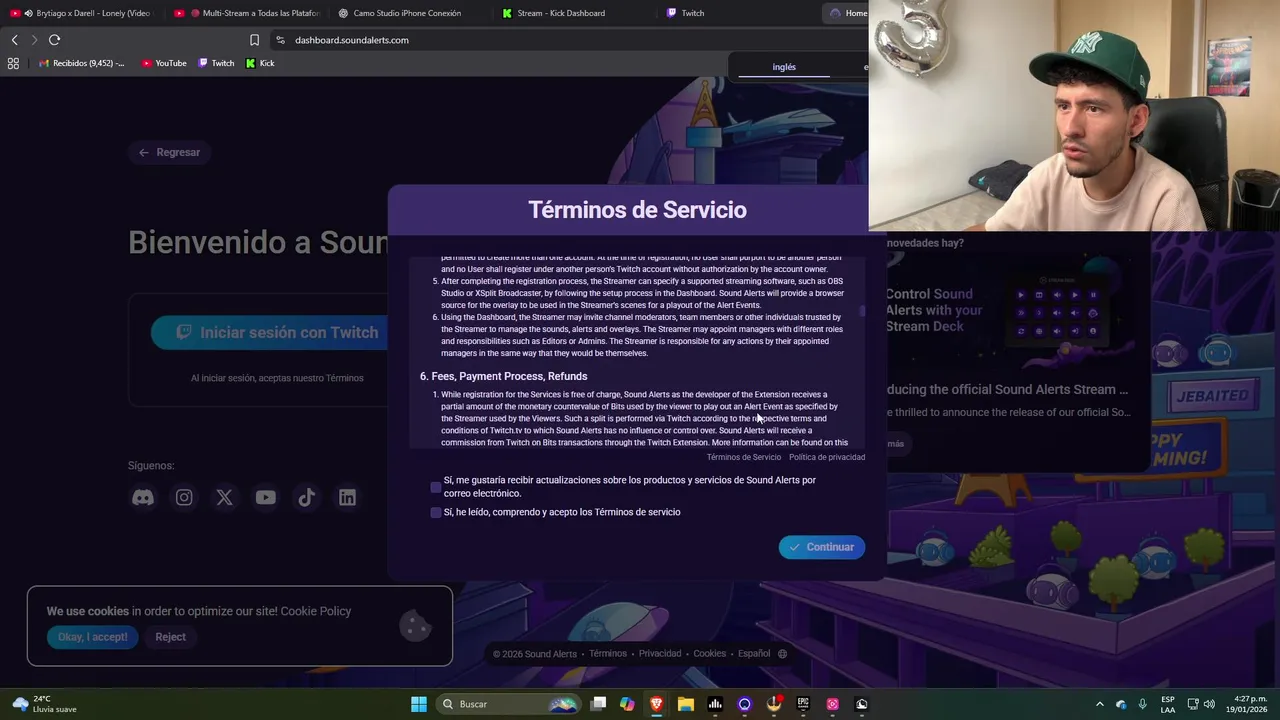Open the weather widget in the taskbar

(44, 704)
